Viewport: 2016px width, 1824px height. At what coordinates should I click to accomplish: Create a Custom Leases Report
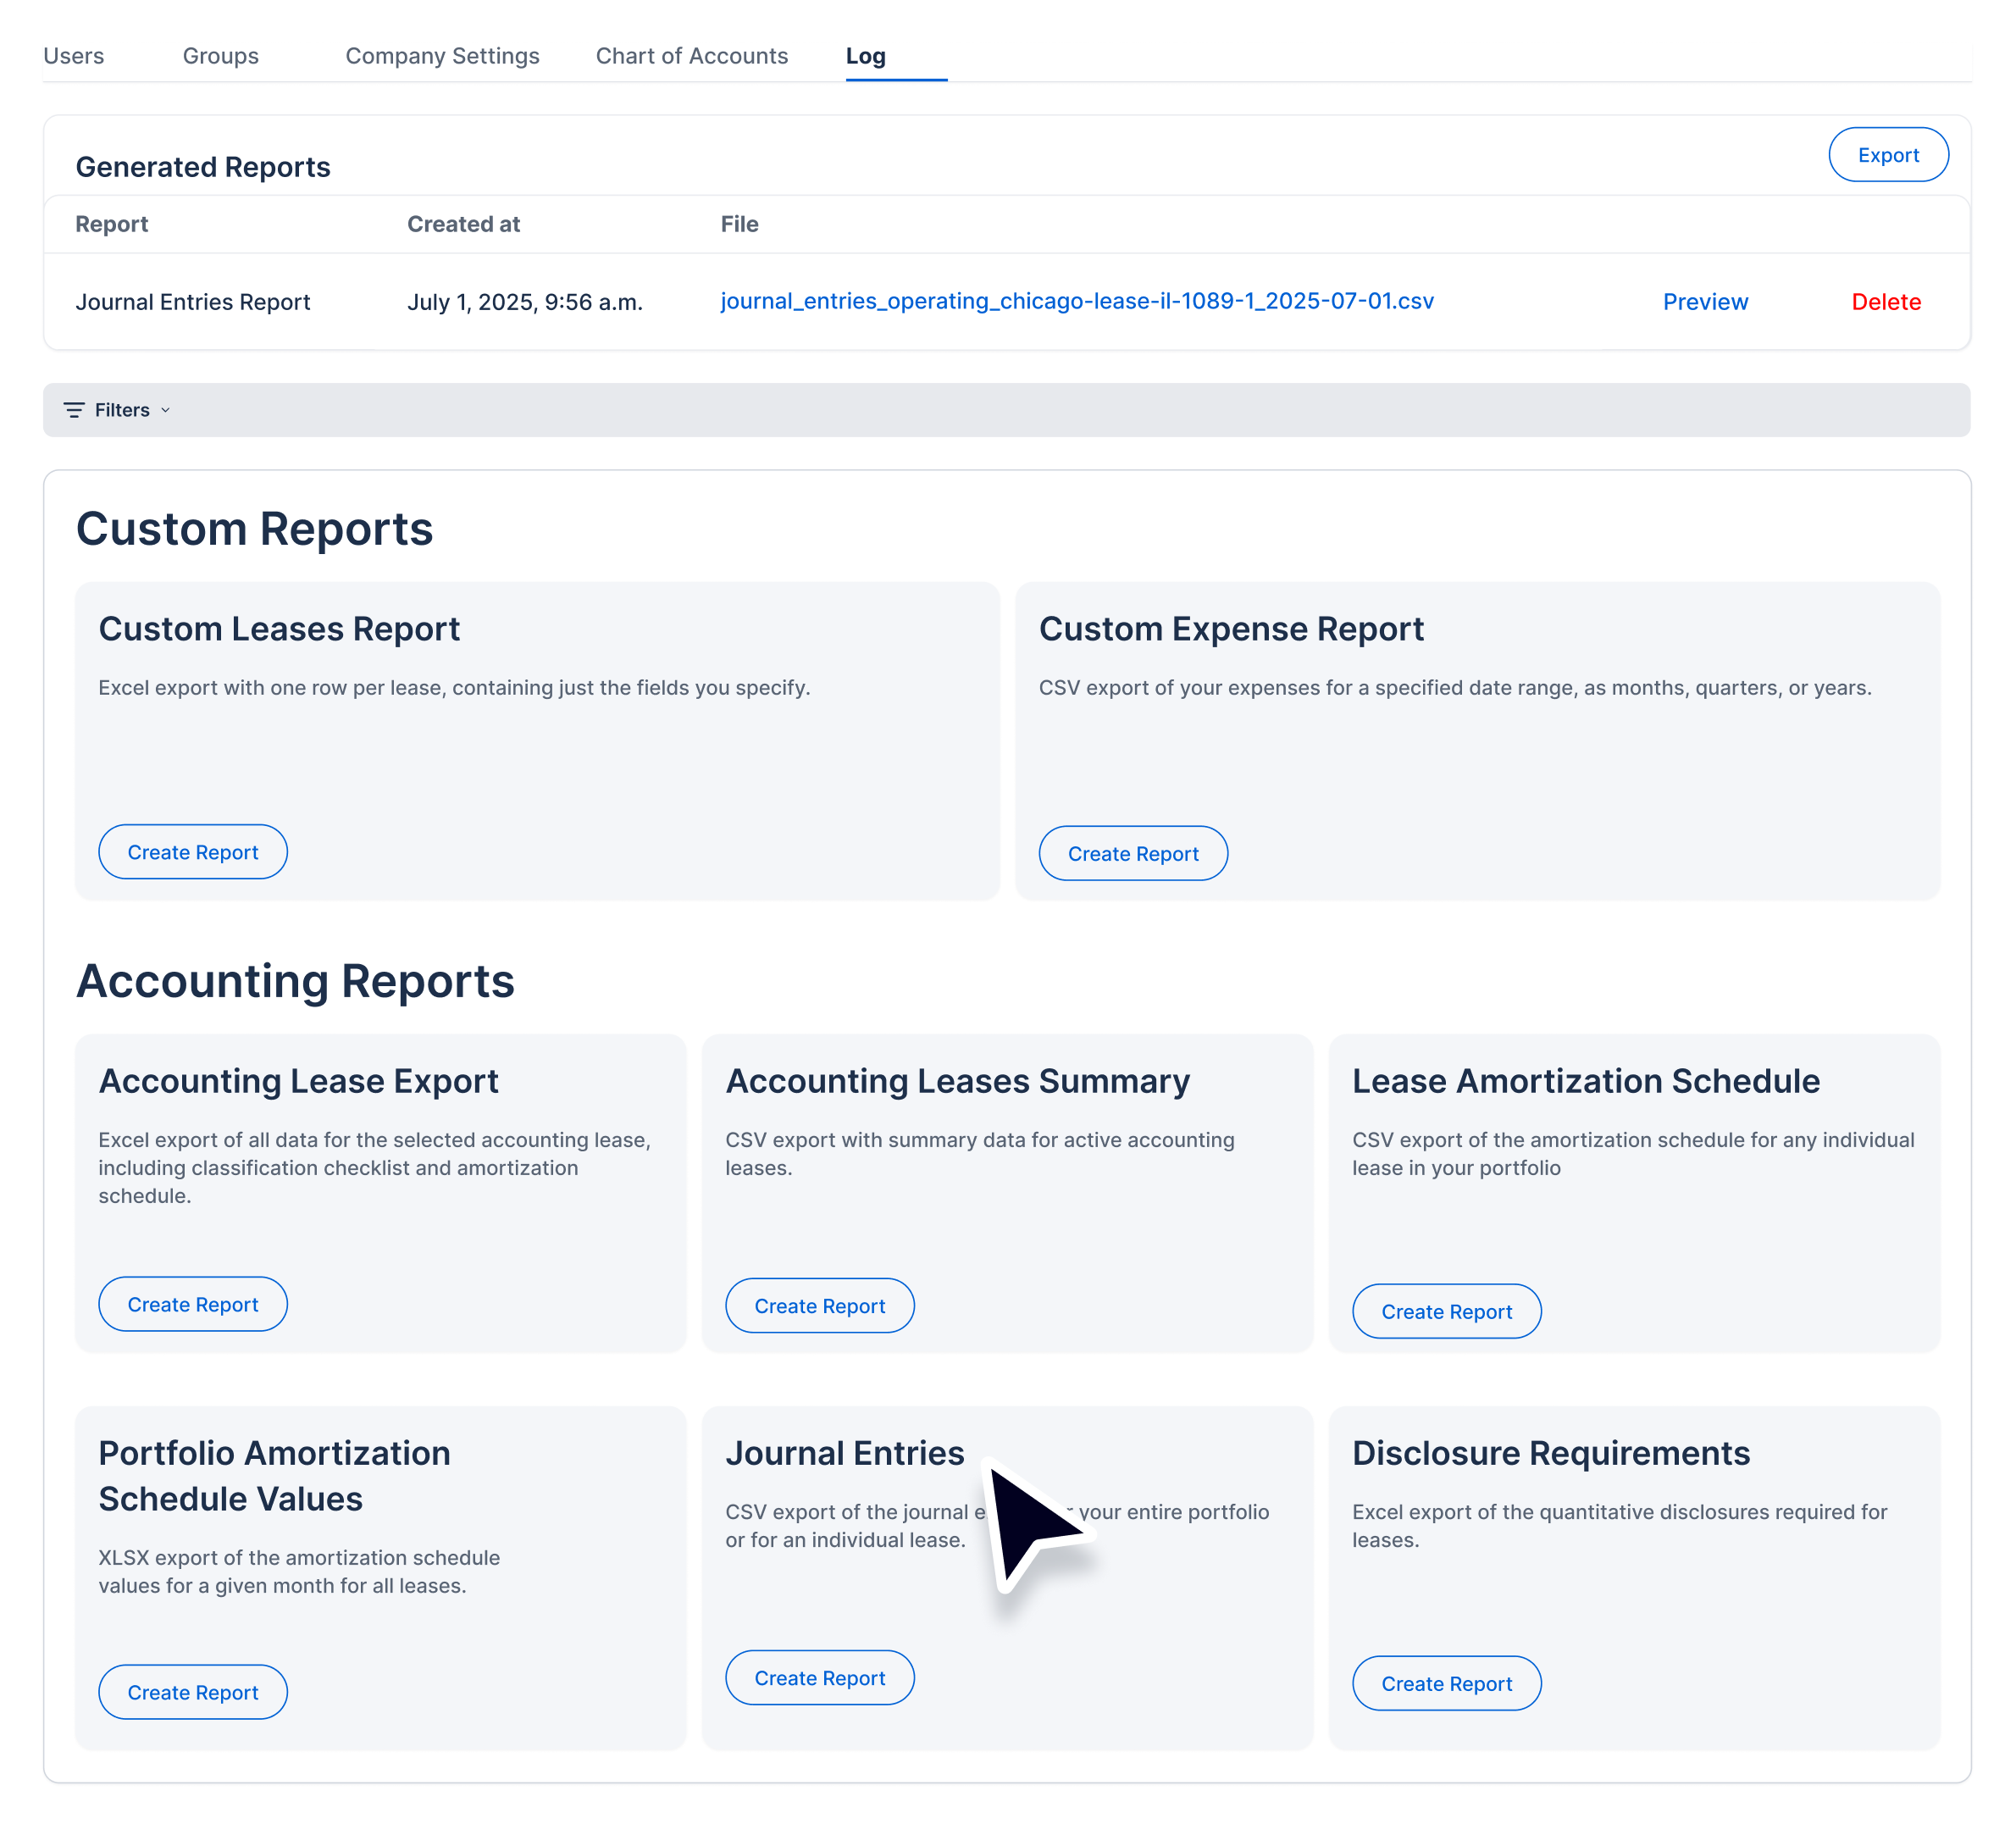point(193,852)
